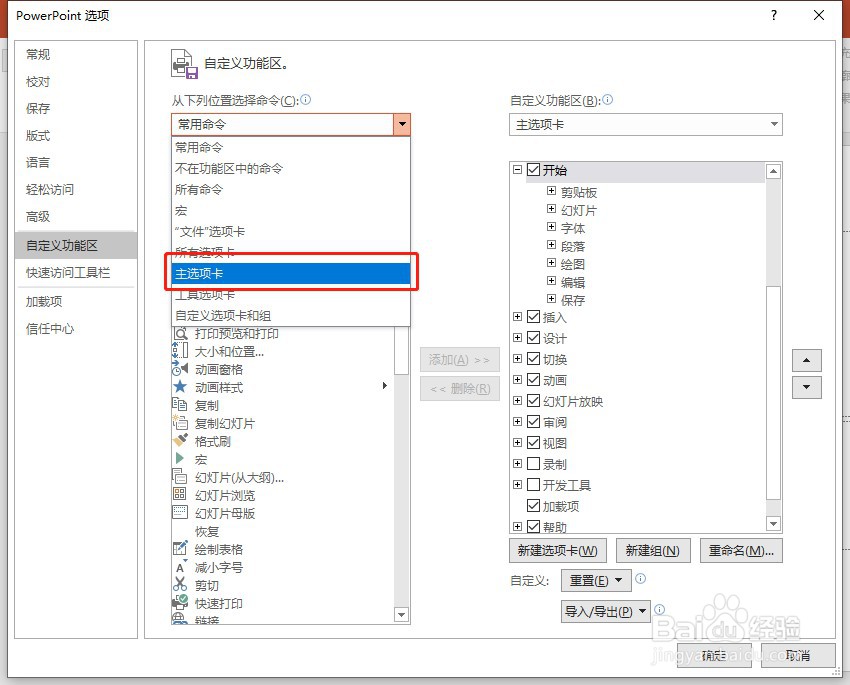The height and width of the screenshot is (685, 850).
Task: Expand the 剪贴板 group node
Action: click(x=551, y=191)
